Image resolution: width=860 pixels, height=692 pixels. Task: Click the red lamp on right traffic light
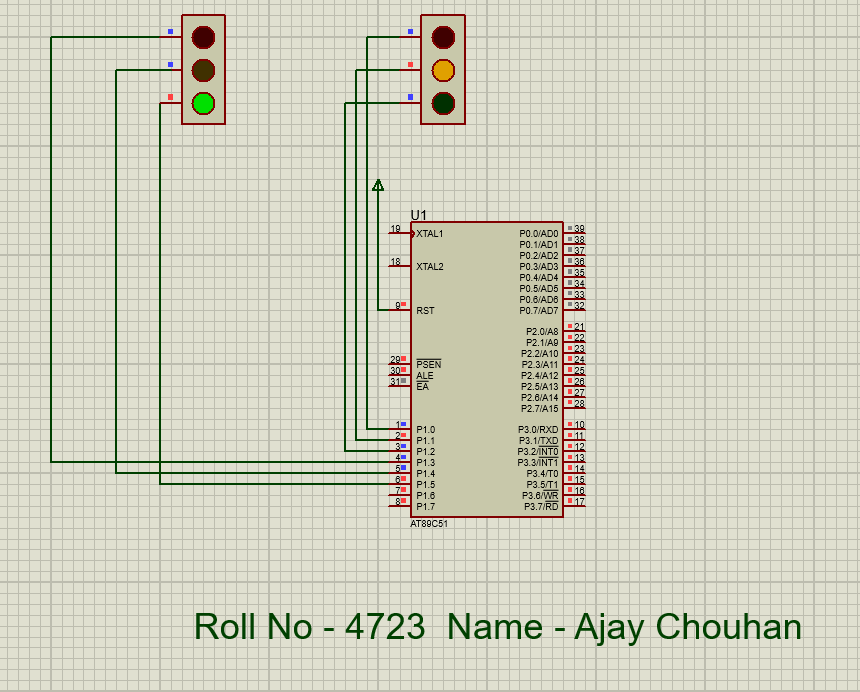point(443,37)
